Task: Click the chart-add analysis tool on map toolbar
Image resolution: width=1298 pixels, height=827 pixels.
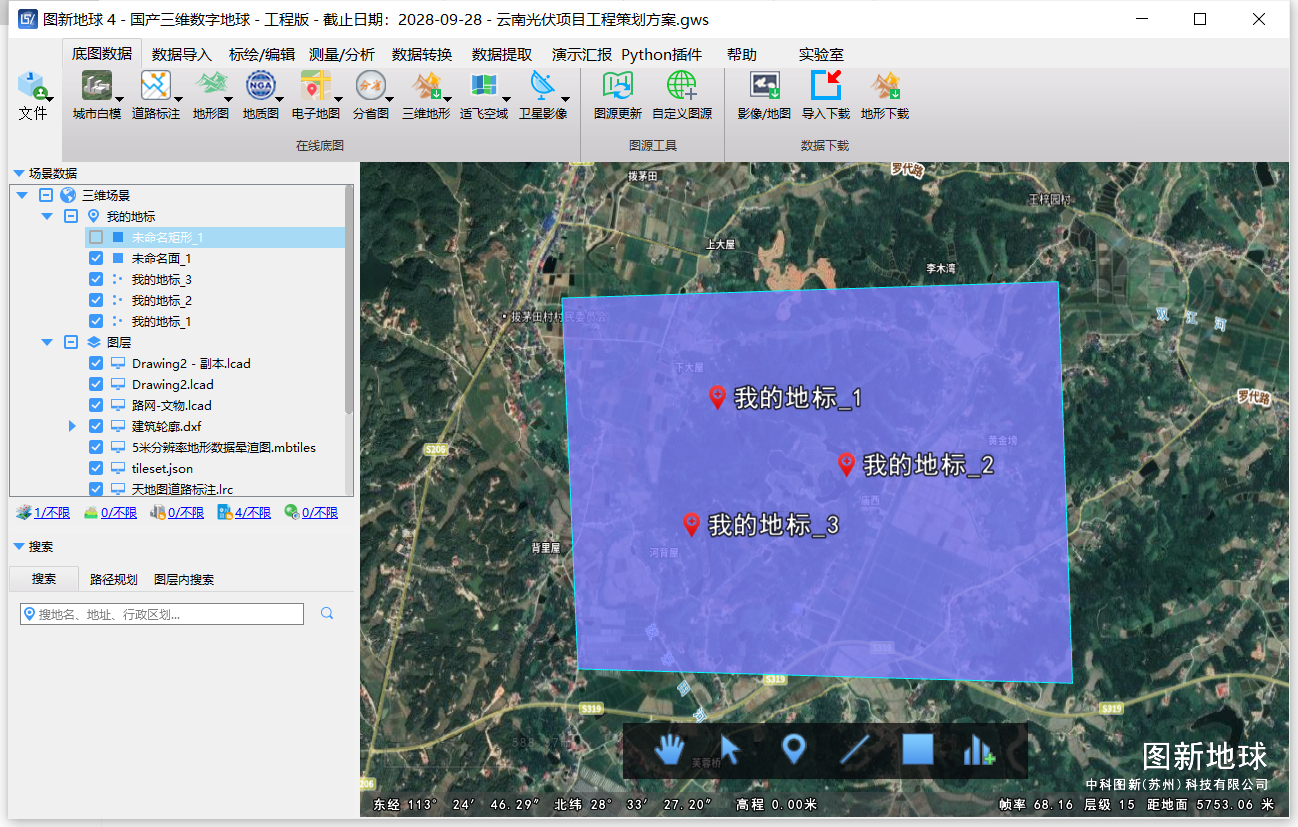Action: click(x=979, y=750)
